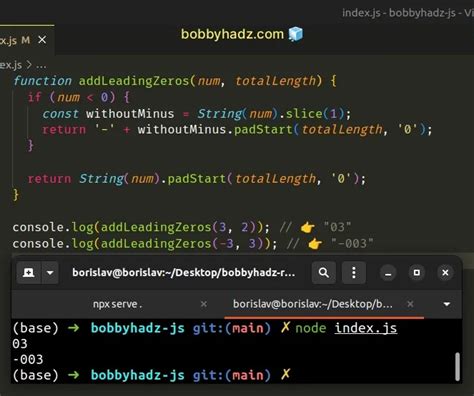Close the terminal window
This screenshot has width=474, height=396.
[445, 273]
